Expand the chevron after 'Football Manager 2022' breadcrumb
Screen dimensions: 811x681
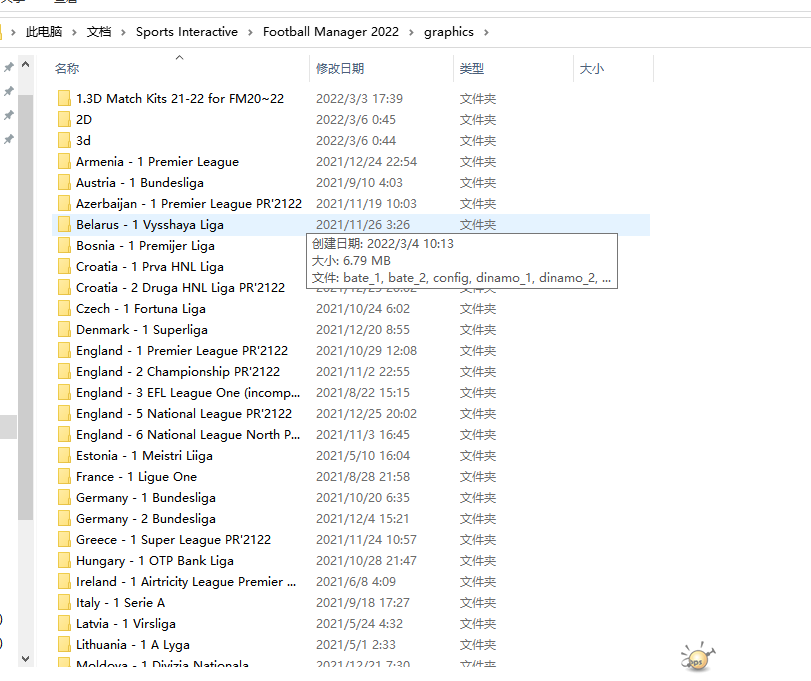coord(411,32)
